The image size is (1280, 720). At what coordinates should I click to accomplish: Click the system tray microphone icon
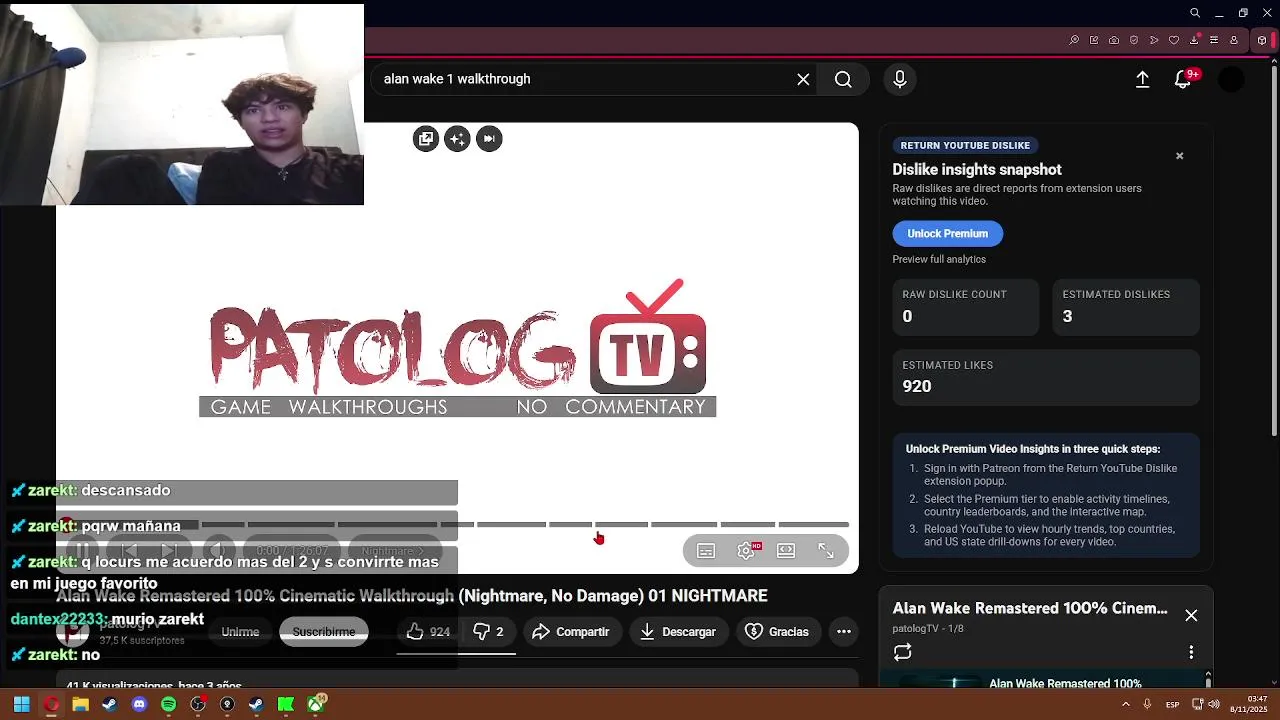pyautogui.click(x=1148, y=704)
